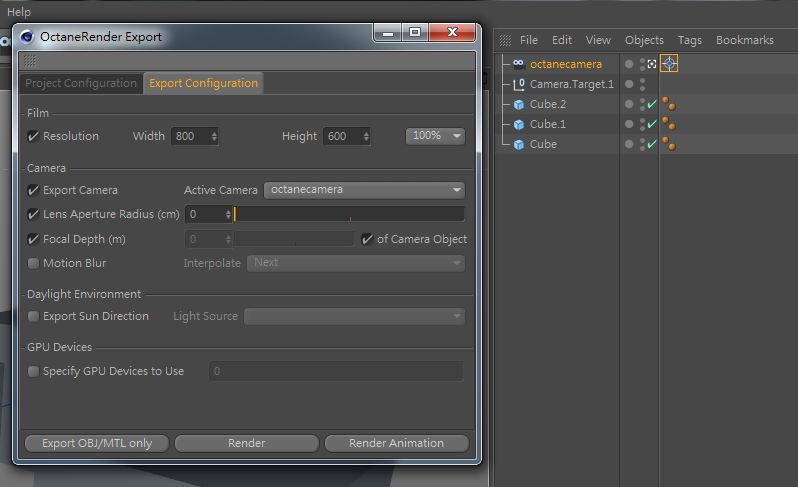Open the File menu in Object Manager
Screen dimensions: 798x487
[529, 40]
